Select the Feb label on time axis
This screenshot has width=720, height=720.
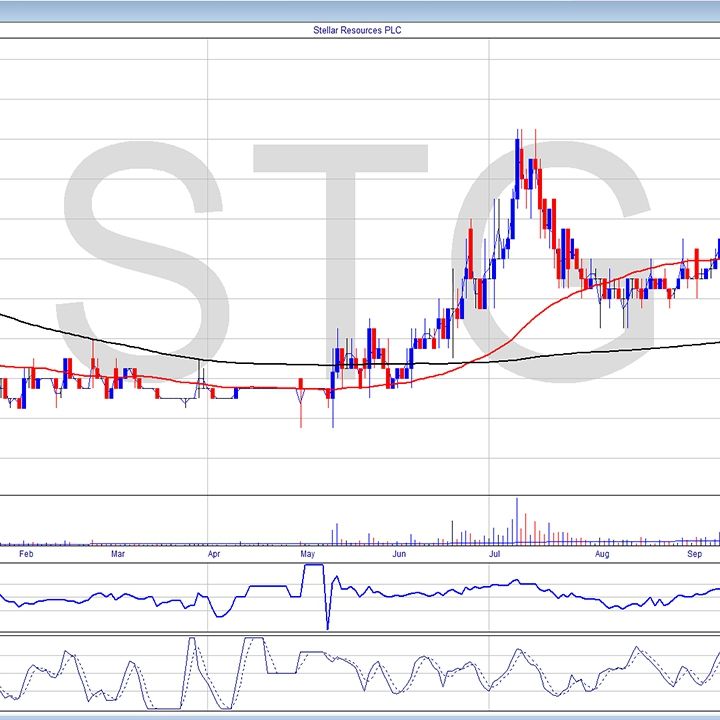click(x=27, y=553)
